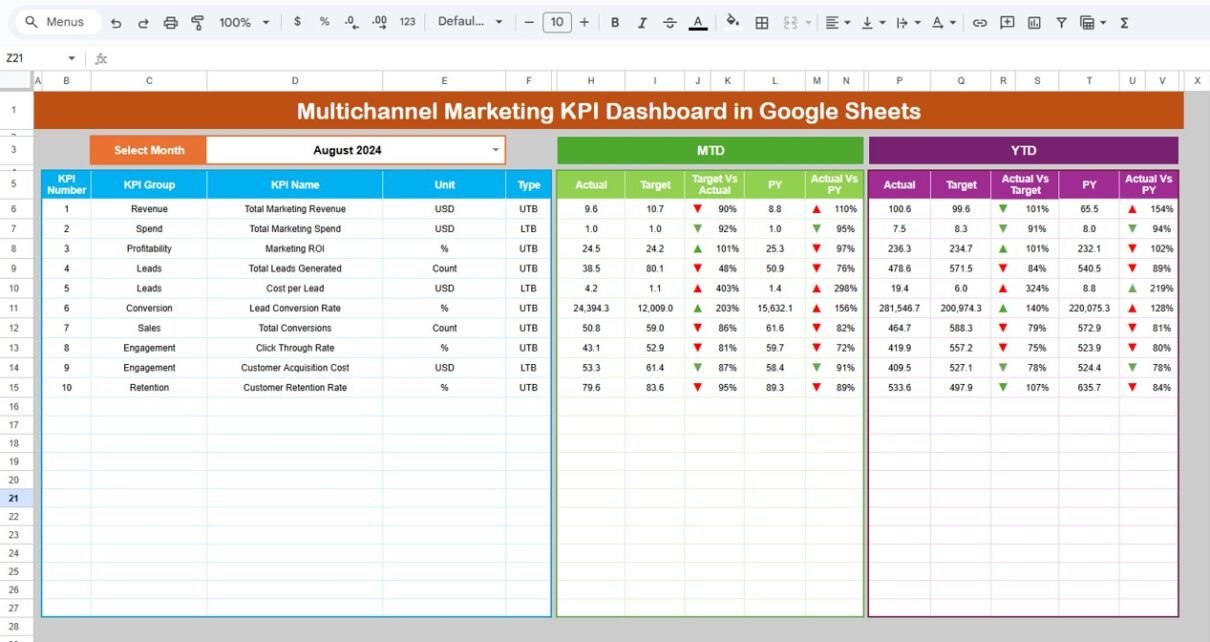Open the borders tool
Screen dimensions: 1210x642
[762, 22]
